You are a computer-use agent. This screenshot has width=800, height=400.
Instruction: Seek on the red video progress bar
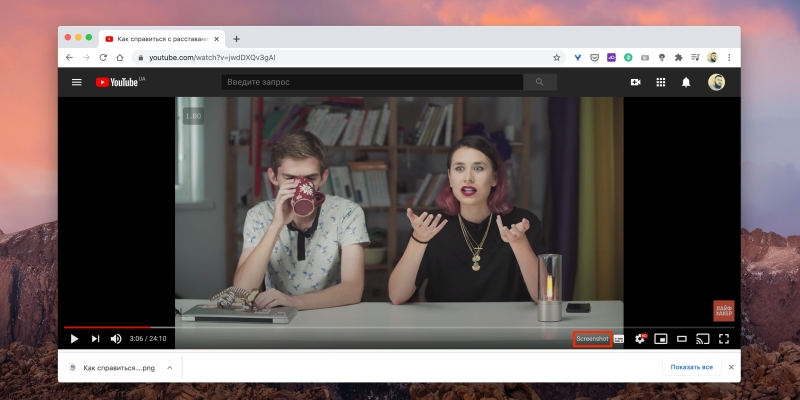pyautogui.click(x=107, y=327)
